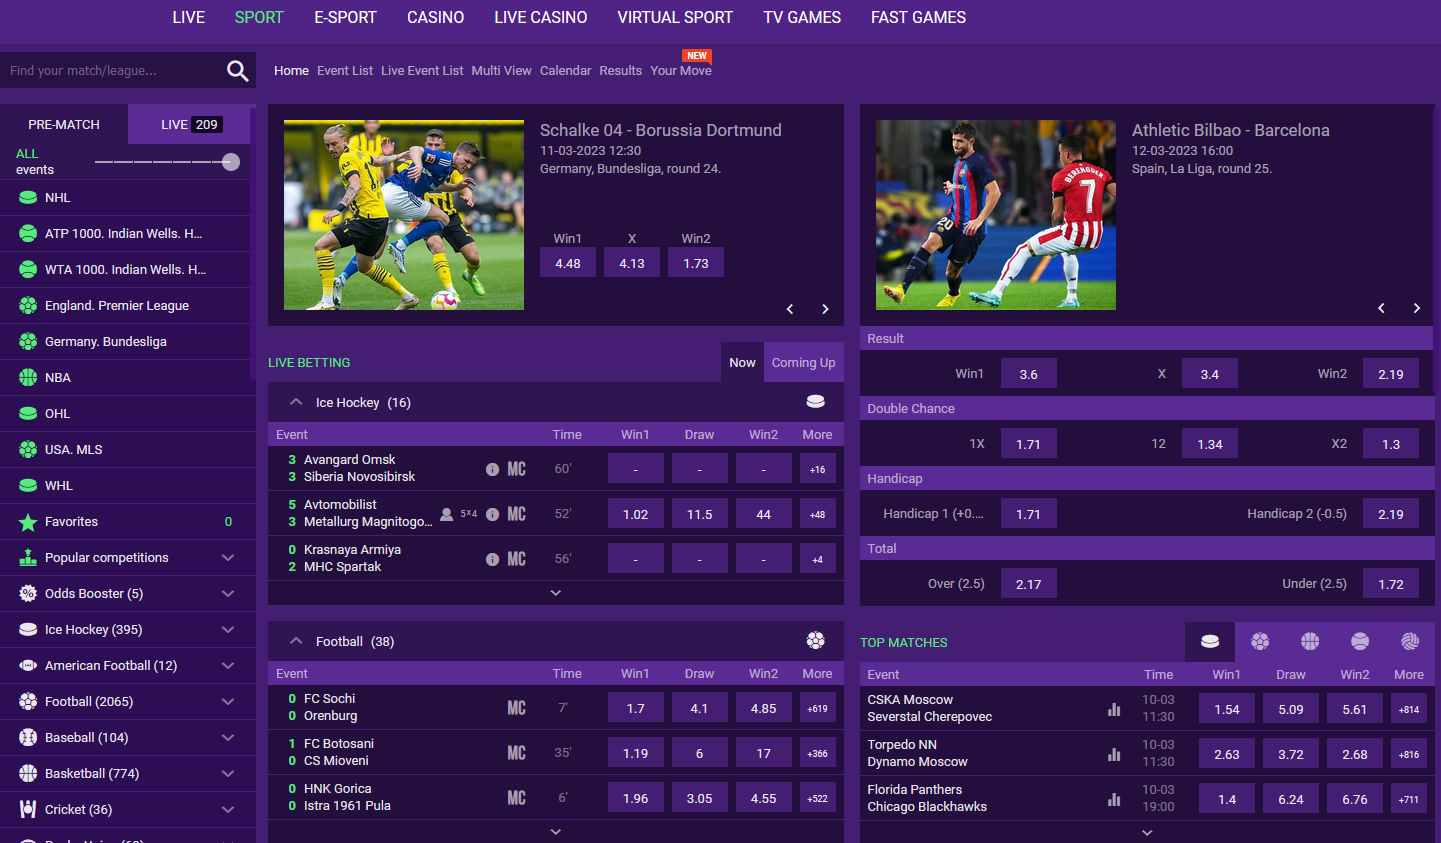Open the CASINO top menu
The width and height of the screenshot is (1441, 843).
click(x=435, y=17)
